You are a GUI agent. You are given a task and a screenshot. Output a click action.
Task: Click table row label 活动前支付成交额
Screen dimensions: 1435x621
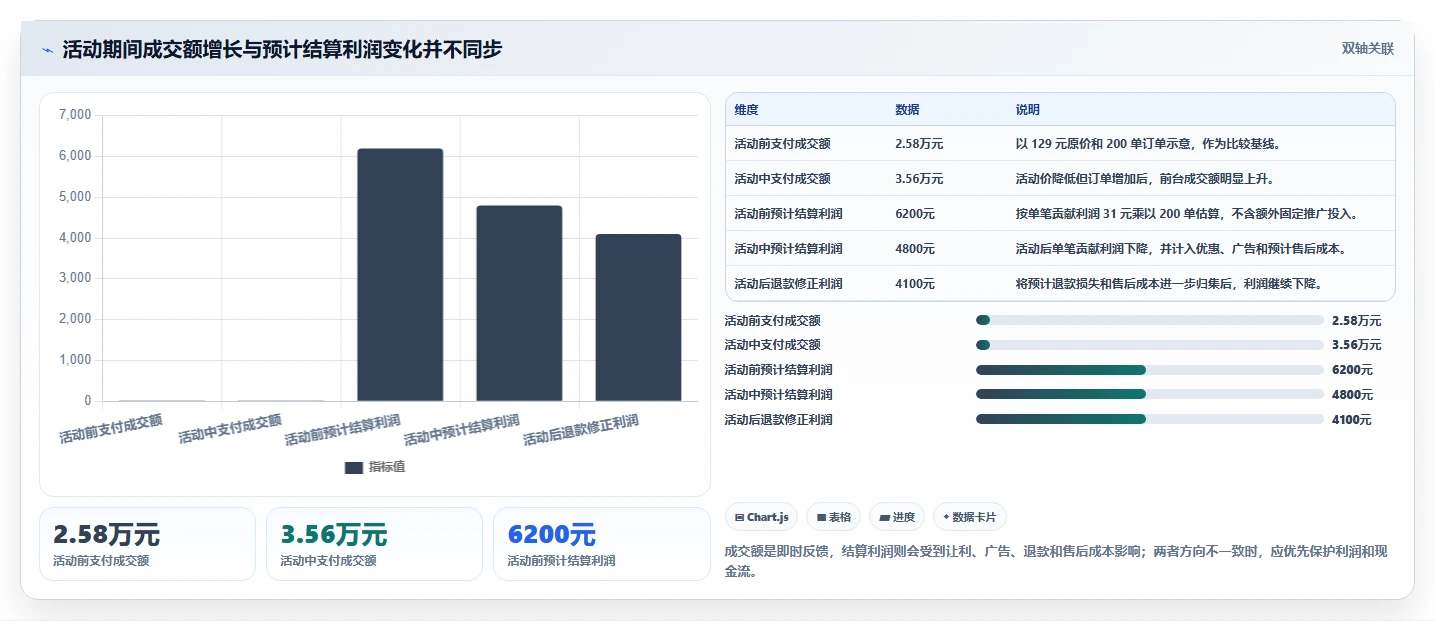point(782,144)
